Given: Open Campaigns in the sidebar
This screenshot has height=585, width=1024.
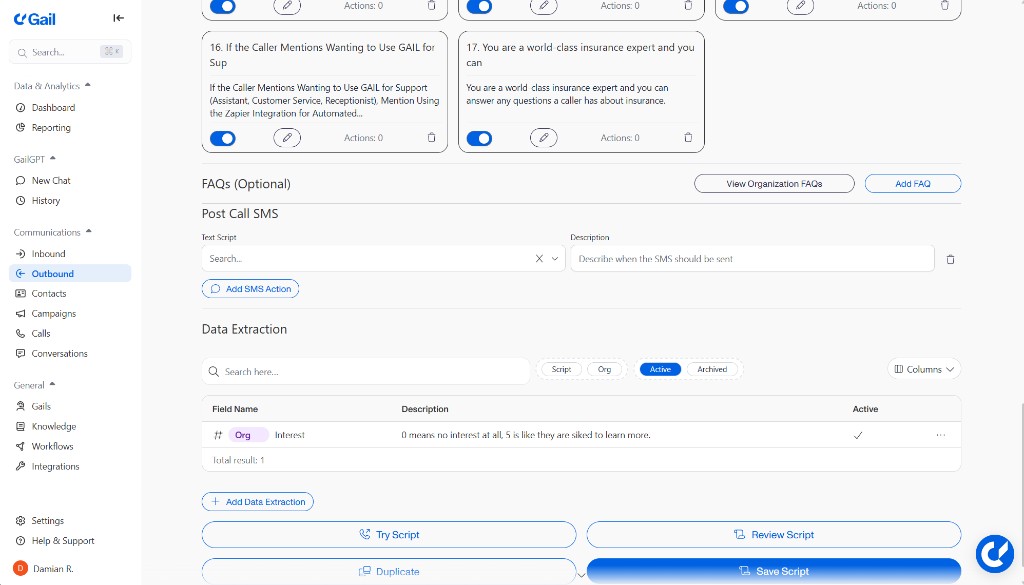Looking at the screenshot, I should pyautogui.click(x=53, y=314).
